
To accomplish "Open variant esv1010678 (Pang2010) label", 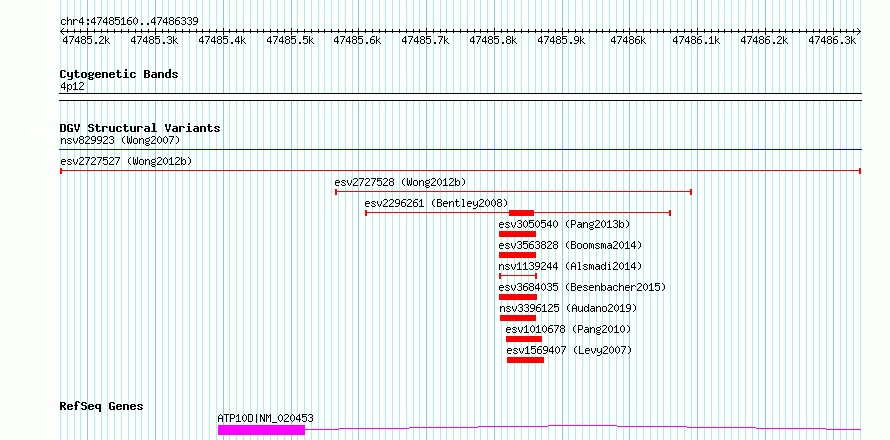I will pyautogui.click(x=568, y=329).
